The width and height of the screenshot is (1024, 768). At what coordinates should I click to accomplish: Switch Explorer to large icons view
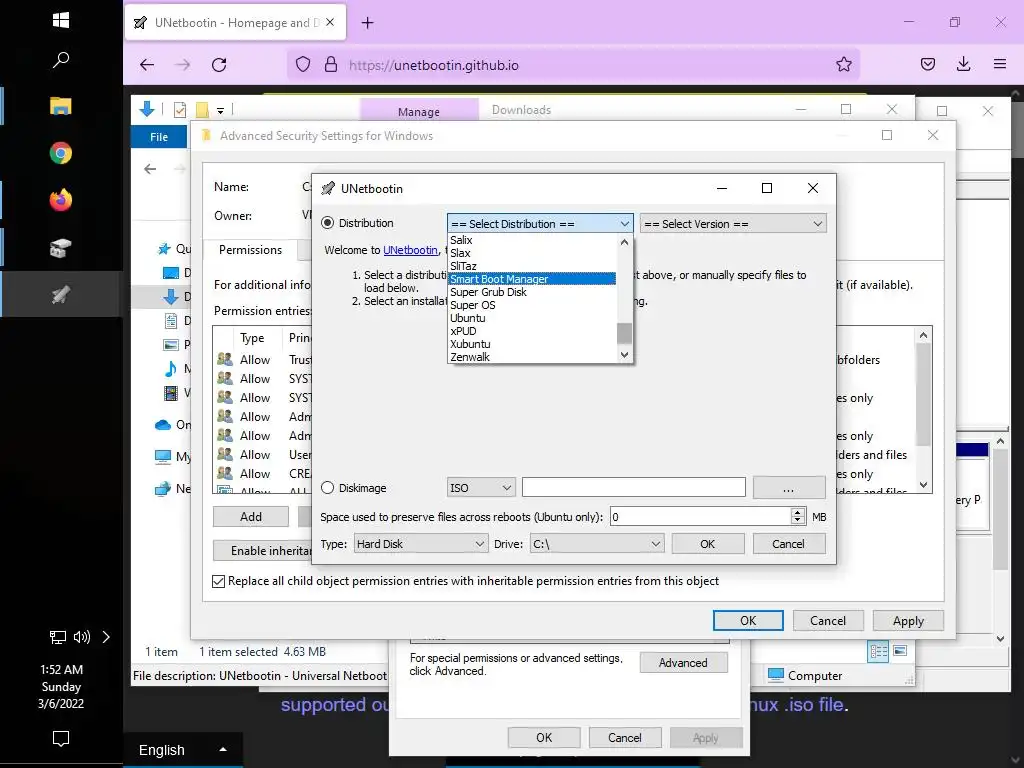(900, 651)
